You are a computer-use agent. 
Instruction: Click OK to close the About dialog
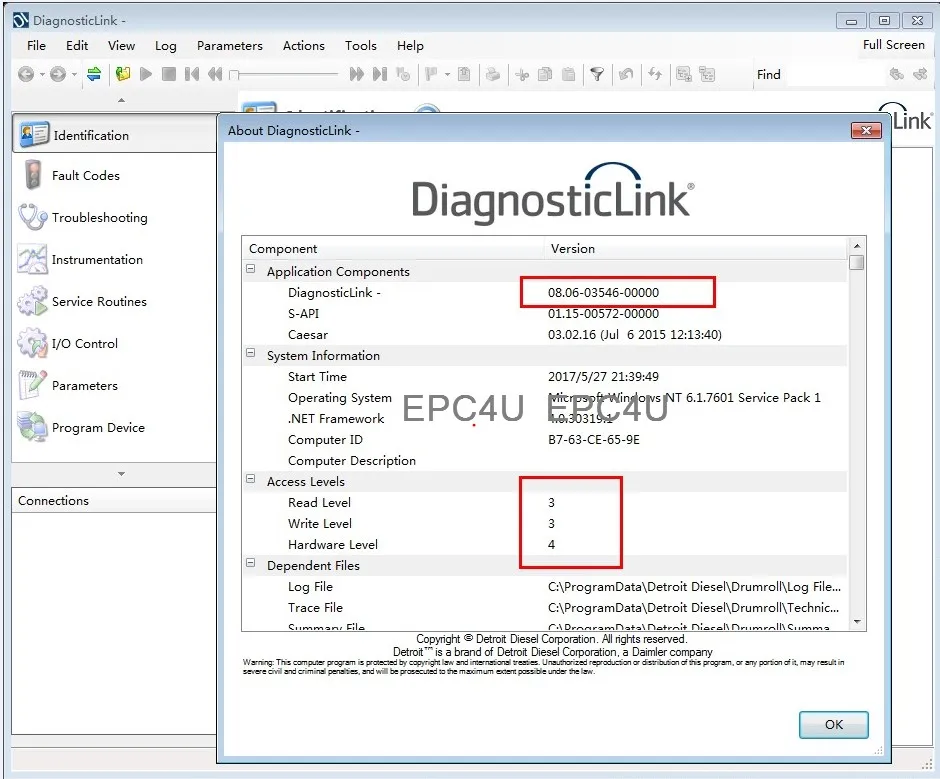tap(833, 724)
